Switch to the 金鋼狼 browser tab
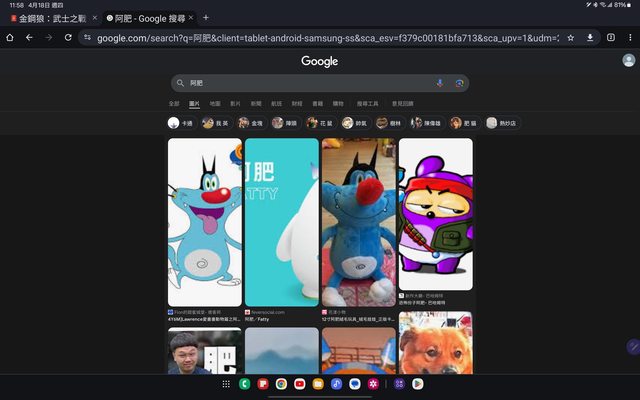Image resolution: width=640 pixels, height=400 pixels. pyautogui.click(x=50, y=18)
